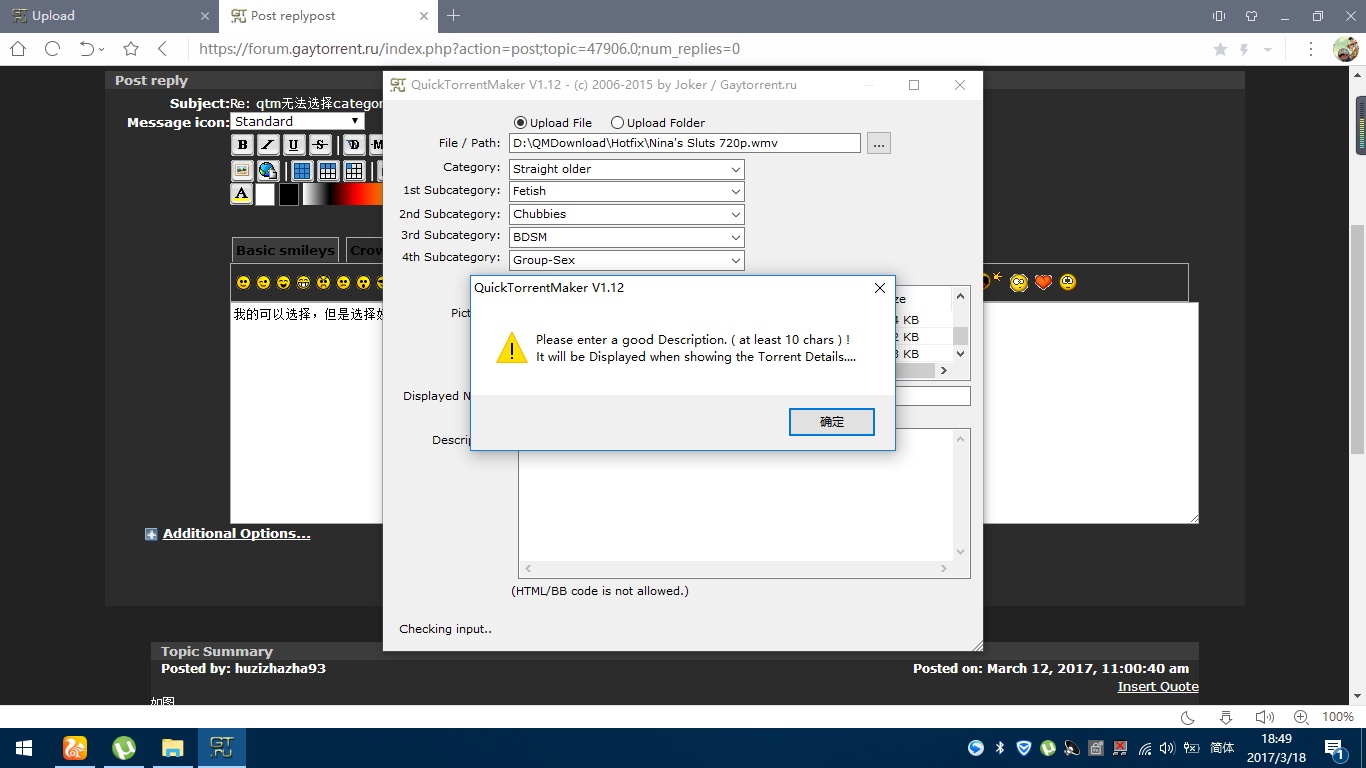Click the insert image icon
This screenshot has height=768, width=1366.
coord(242,171)
